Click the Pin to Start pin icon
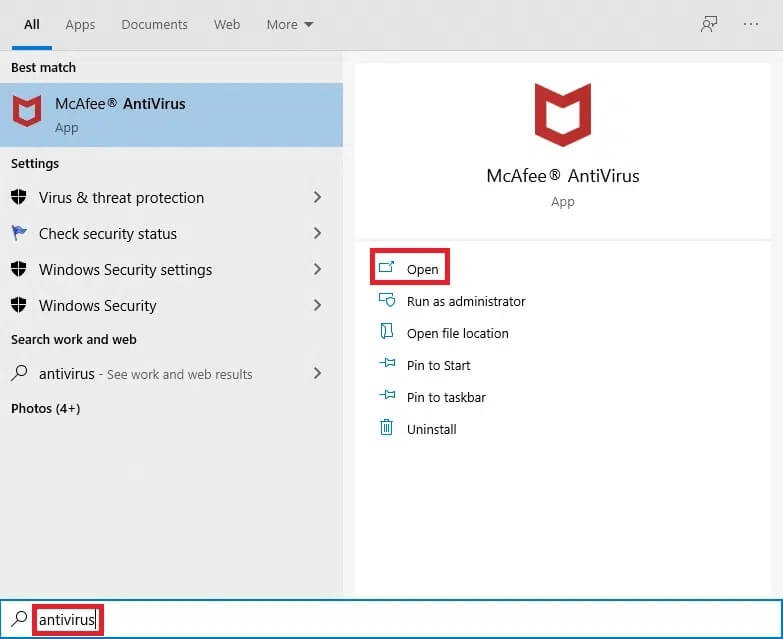783x639 pixels. pyautogui.click(x=387, y=363)
